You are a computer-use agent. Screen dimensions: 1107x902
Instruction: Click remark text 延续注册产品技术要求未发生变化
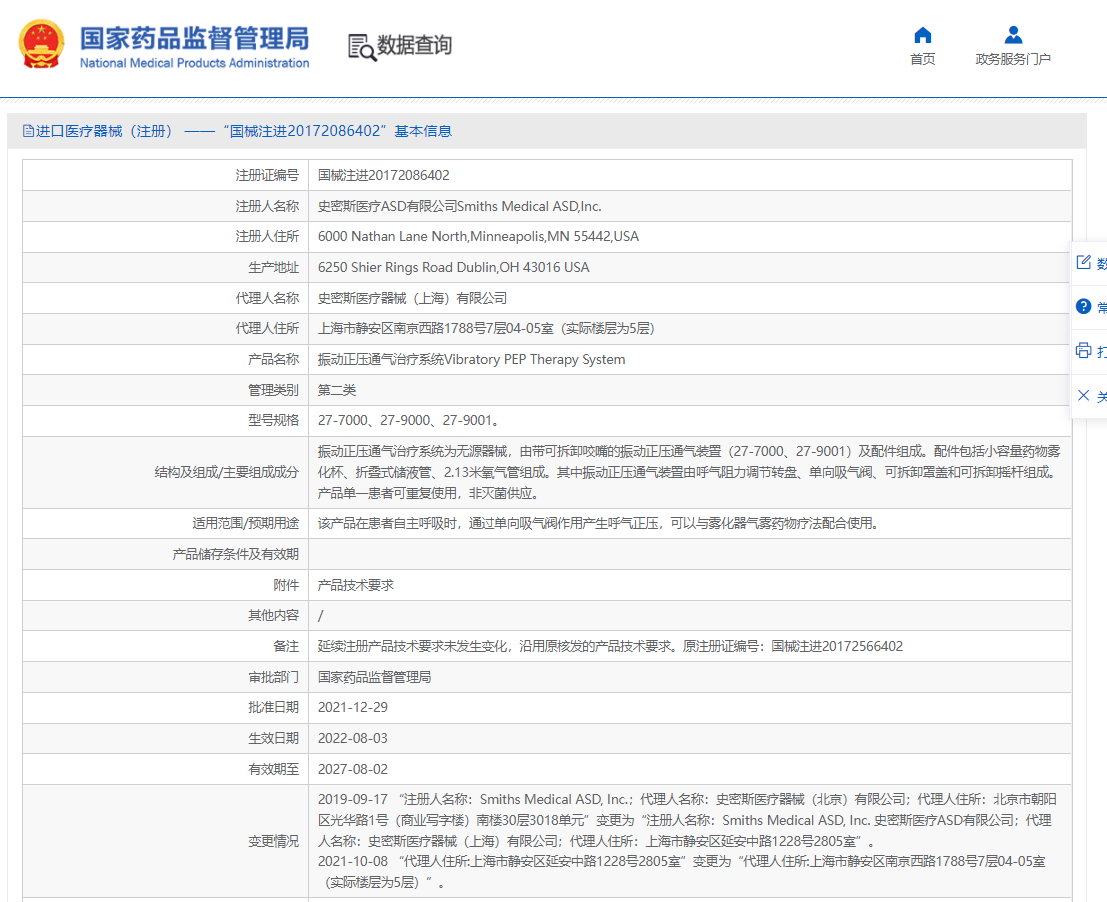(610, 647)
